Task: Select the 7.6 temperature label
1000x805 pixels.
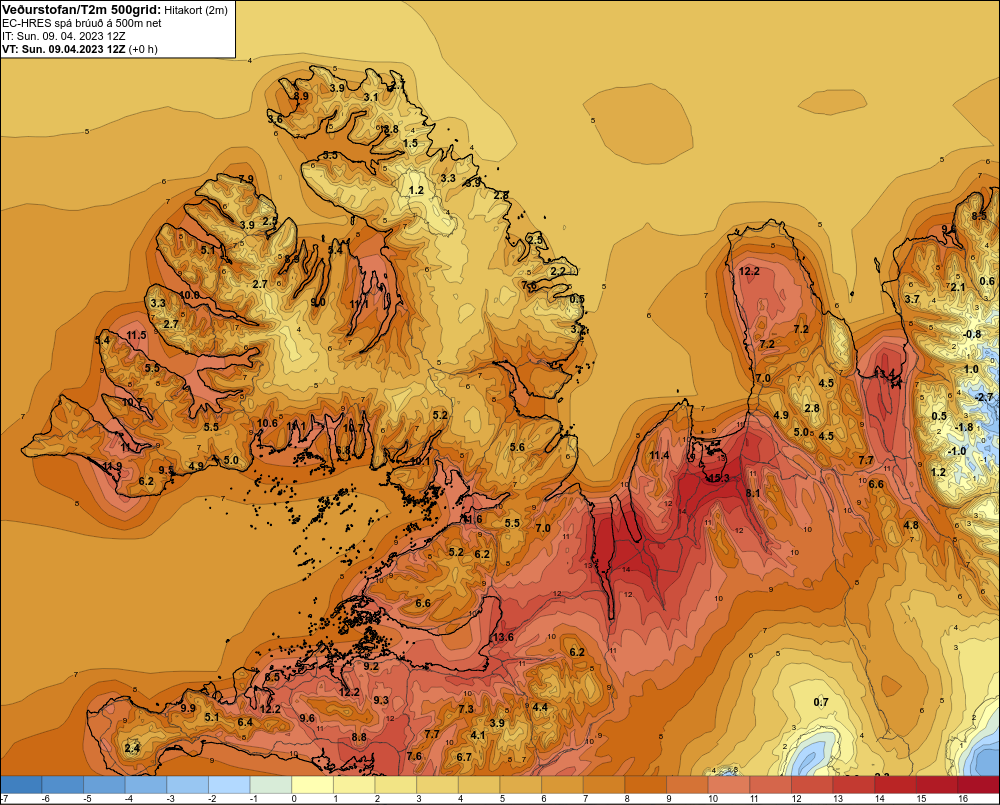Action: point(414,756)
